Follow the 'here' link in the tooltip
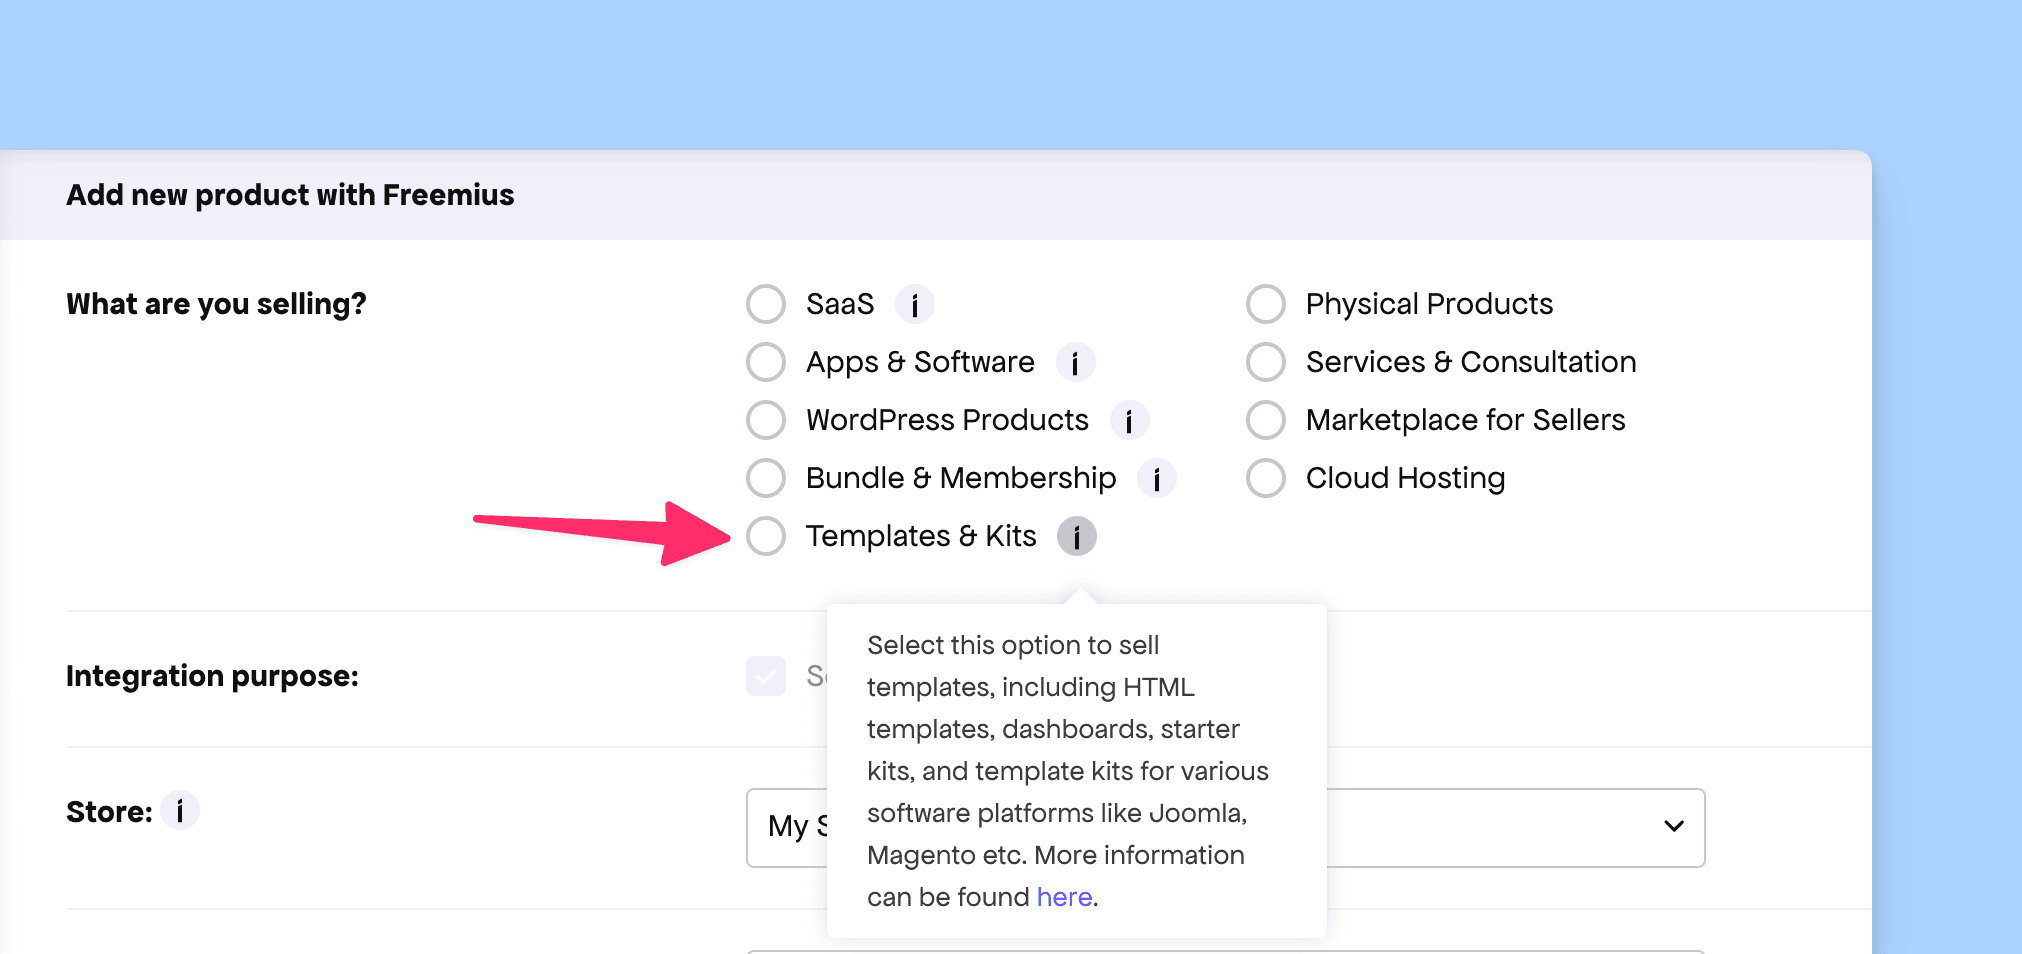 tap(1063, 897)
